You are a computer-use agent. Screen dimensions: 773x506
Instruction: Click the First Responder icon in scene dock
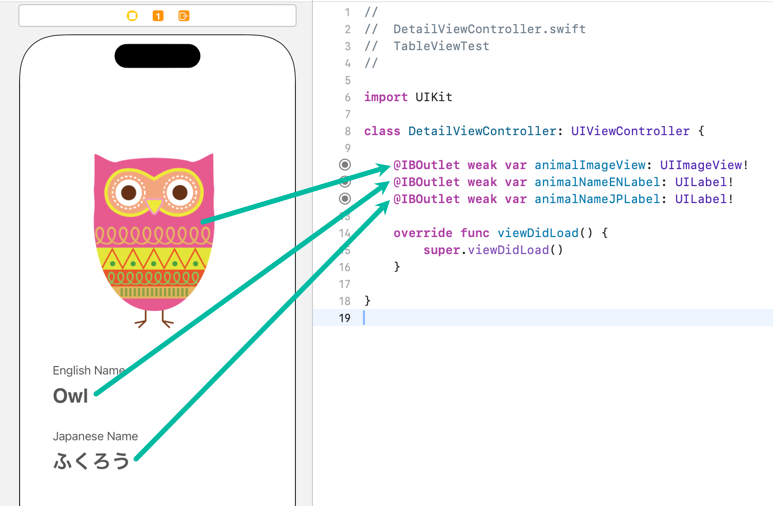158,16
